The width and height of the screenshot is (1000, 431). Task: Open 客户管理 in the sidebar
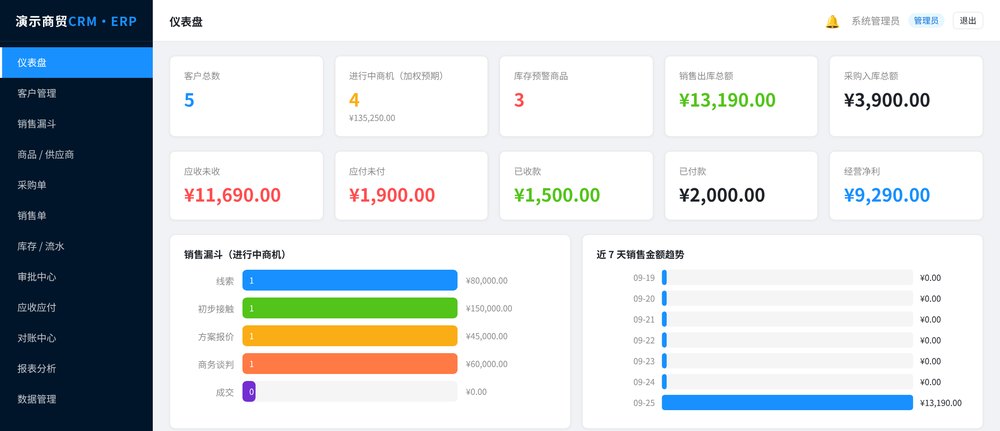(x=77, y=93)
